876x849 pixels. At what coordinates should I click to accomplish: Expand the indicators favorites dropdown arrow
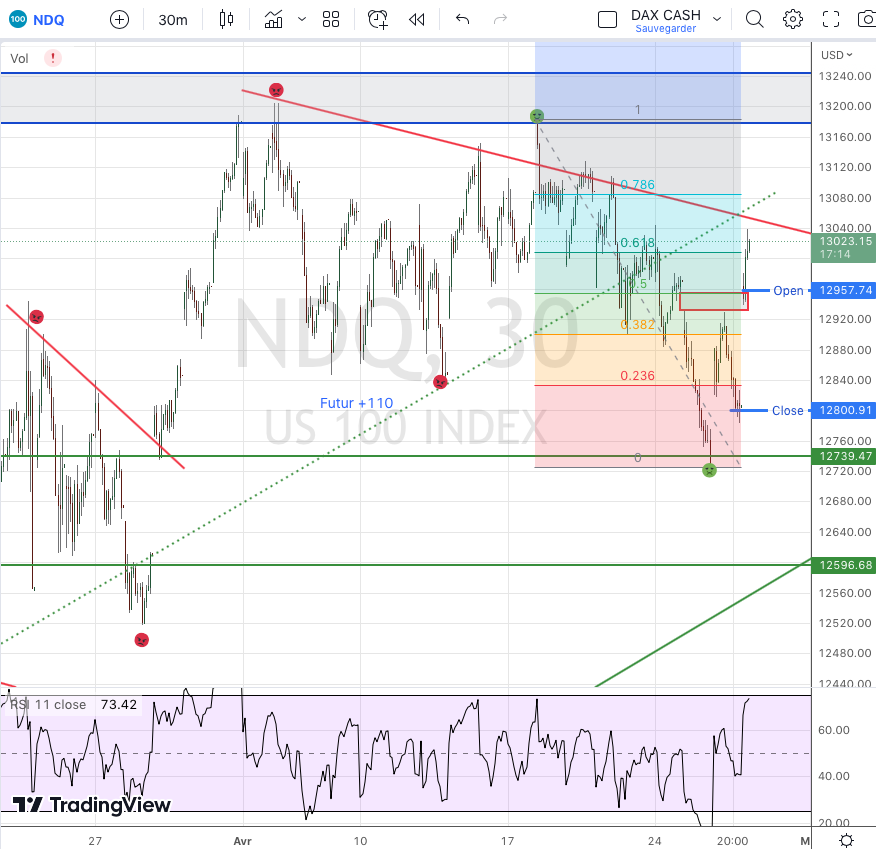pos(302,20)
